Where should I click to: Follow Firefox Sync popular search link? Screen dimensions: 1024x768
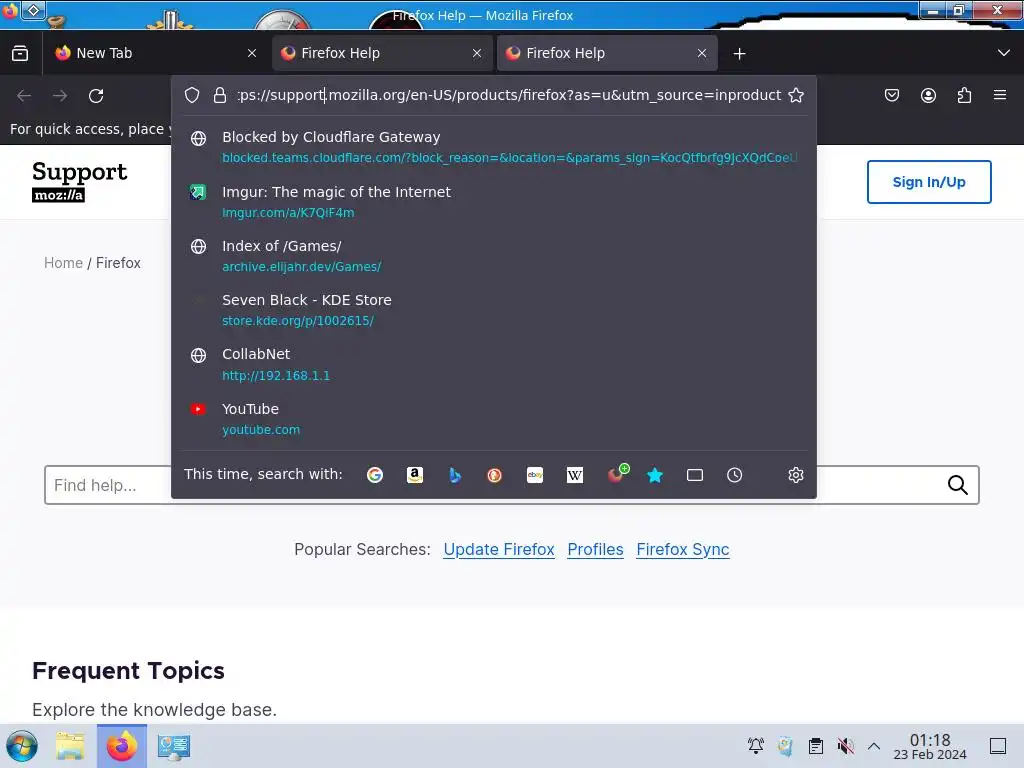point(682,550)
